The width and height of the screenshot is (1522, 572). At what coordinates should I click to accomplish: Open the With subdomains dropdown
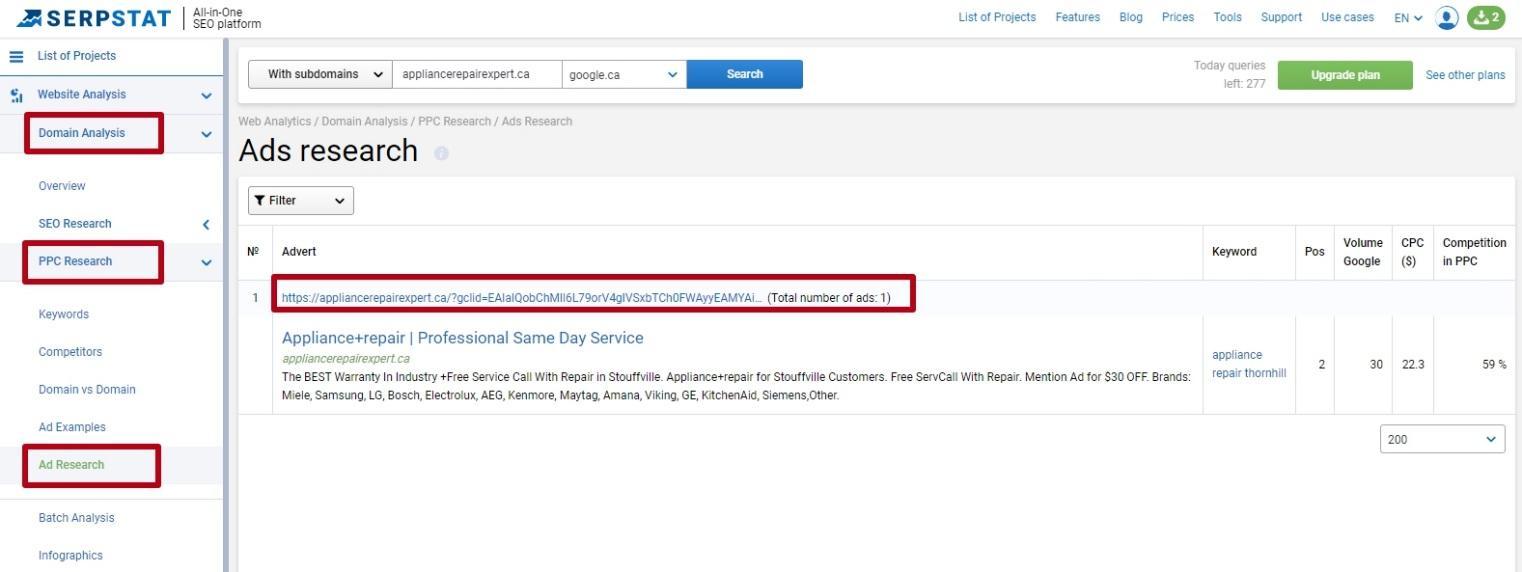tap(320, 75)
